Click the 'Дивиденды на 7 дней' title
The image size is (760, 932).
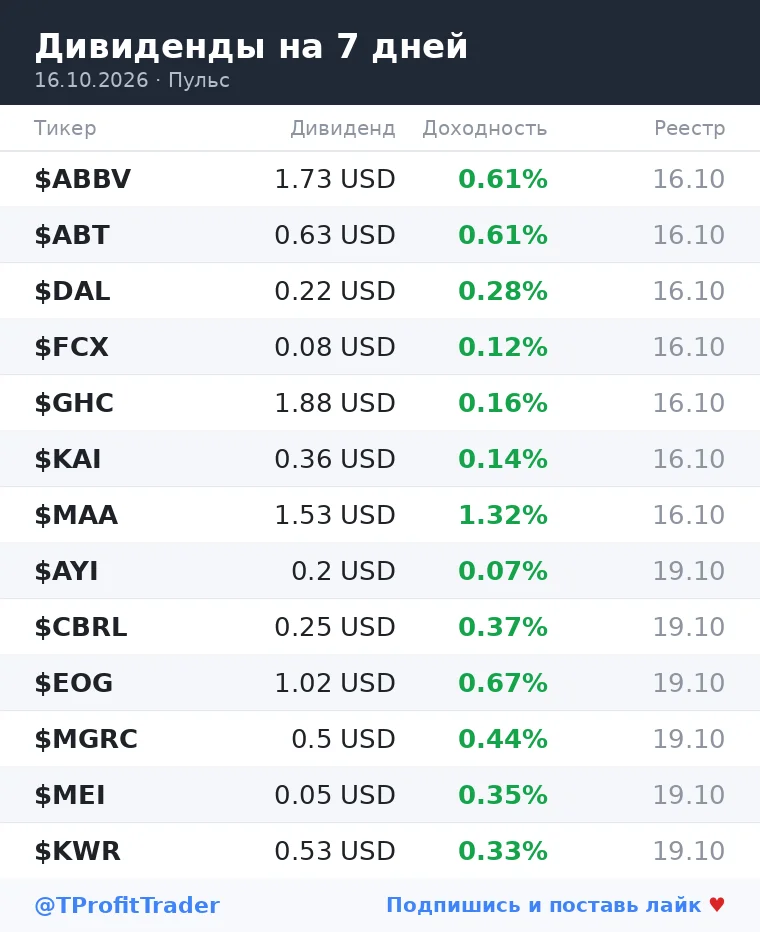[251, 46]
